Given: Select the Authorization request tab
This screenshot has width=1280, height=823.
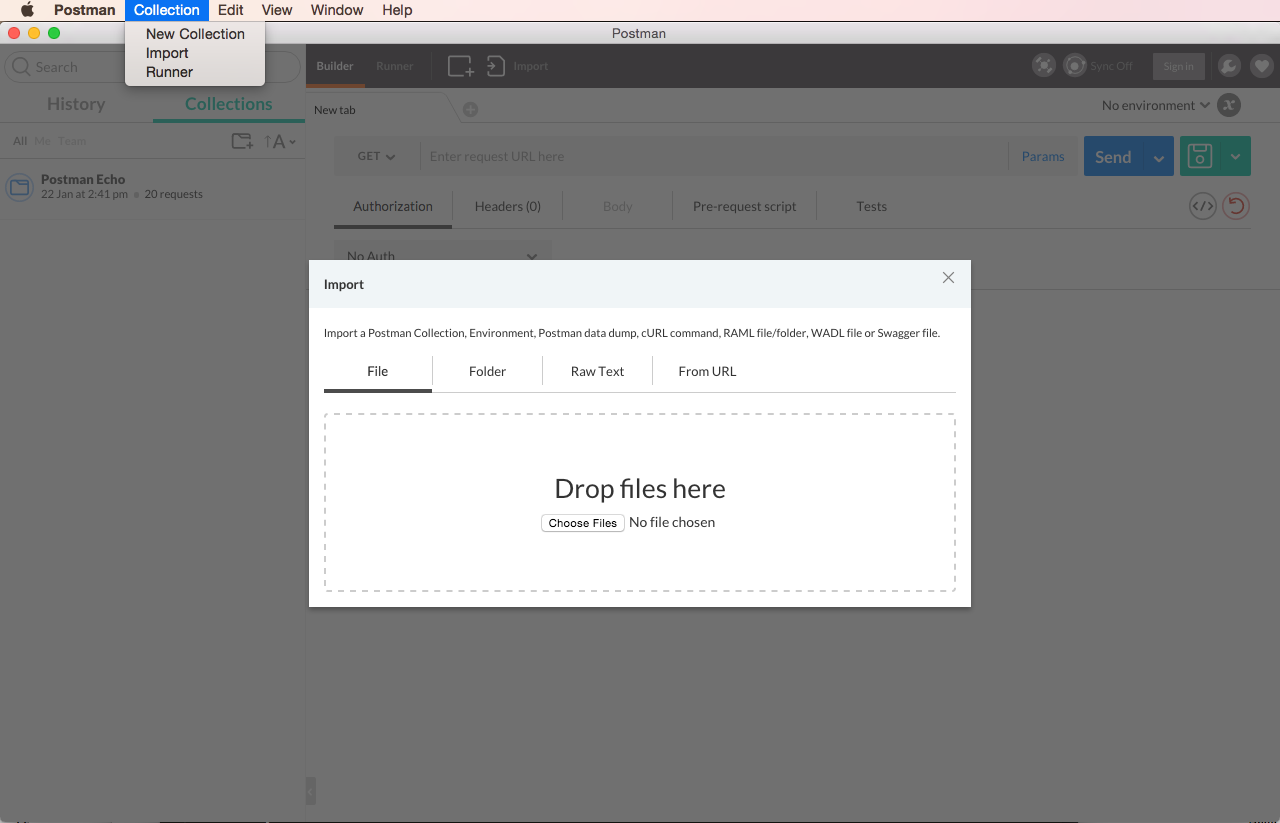Looking at the screenshot, I should point(393,206).
